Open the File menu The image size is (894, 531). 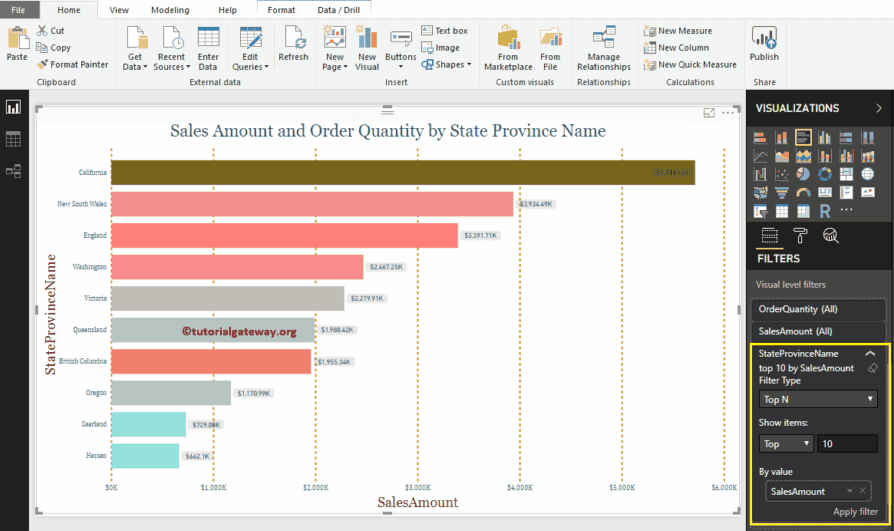click(19, 10)
